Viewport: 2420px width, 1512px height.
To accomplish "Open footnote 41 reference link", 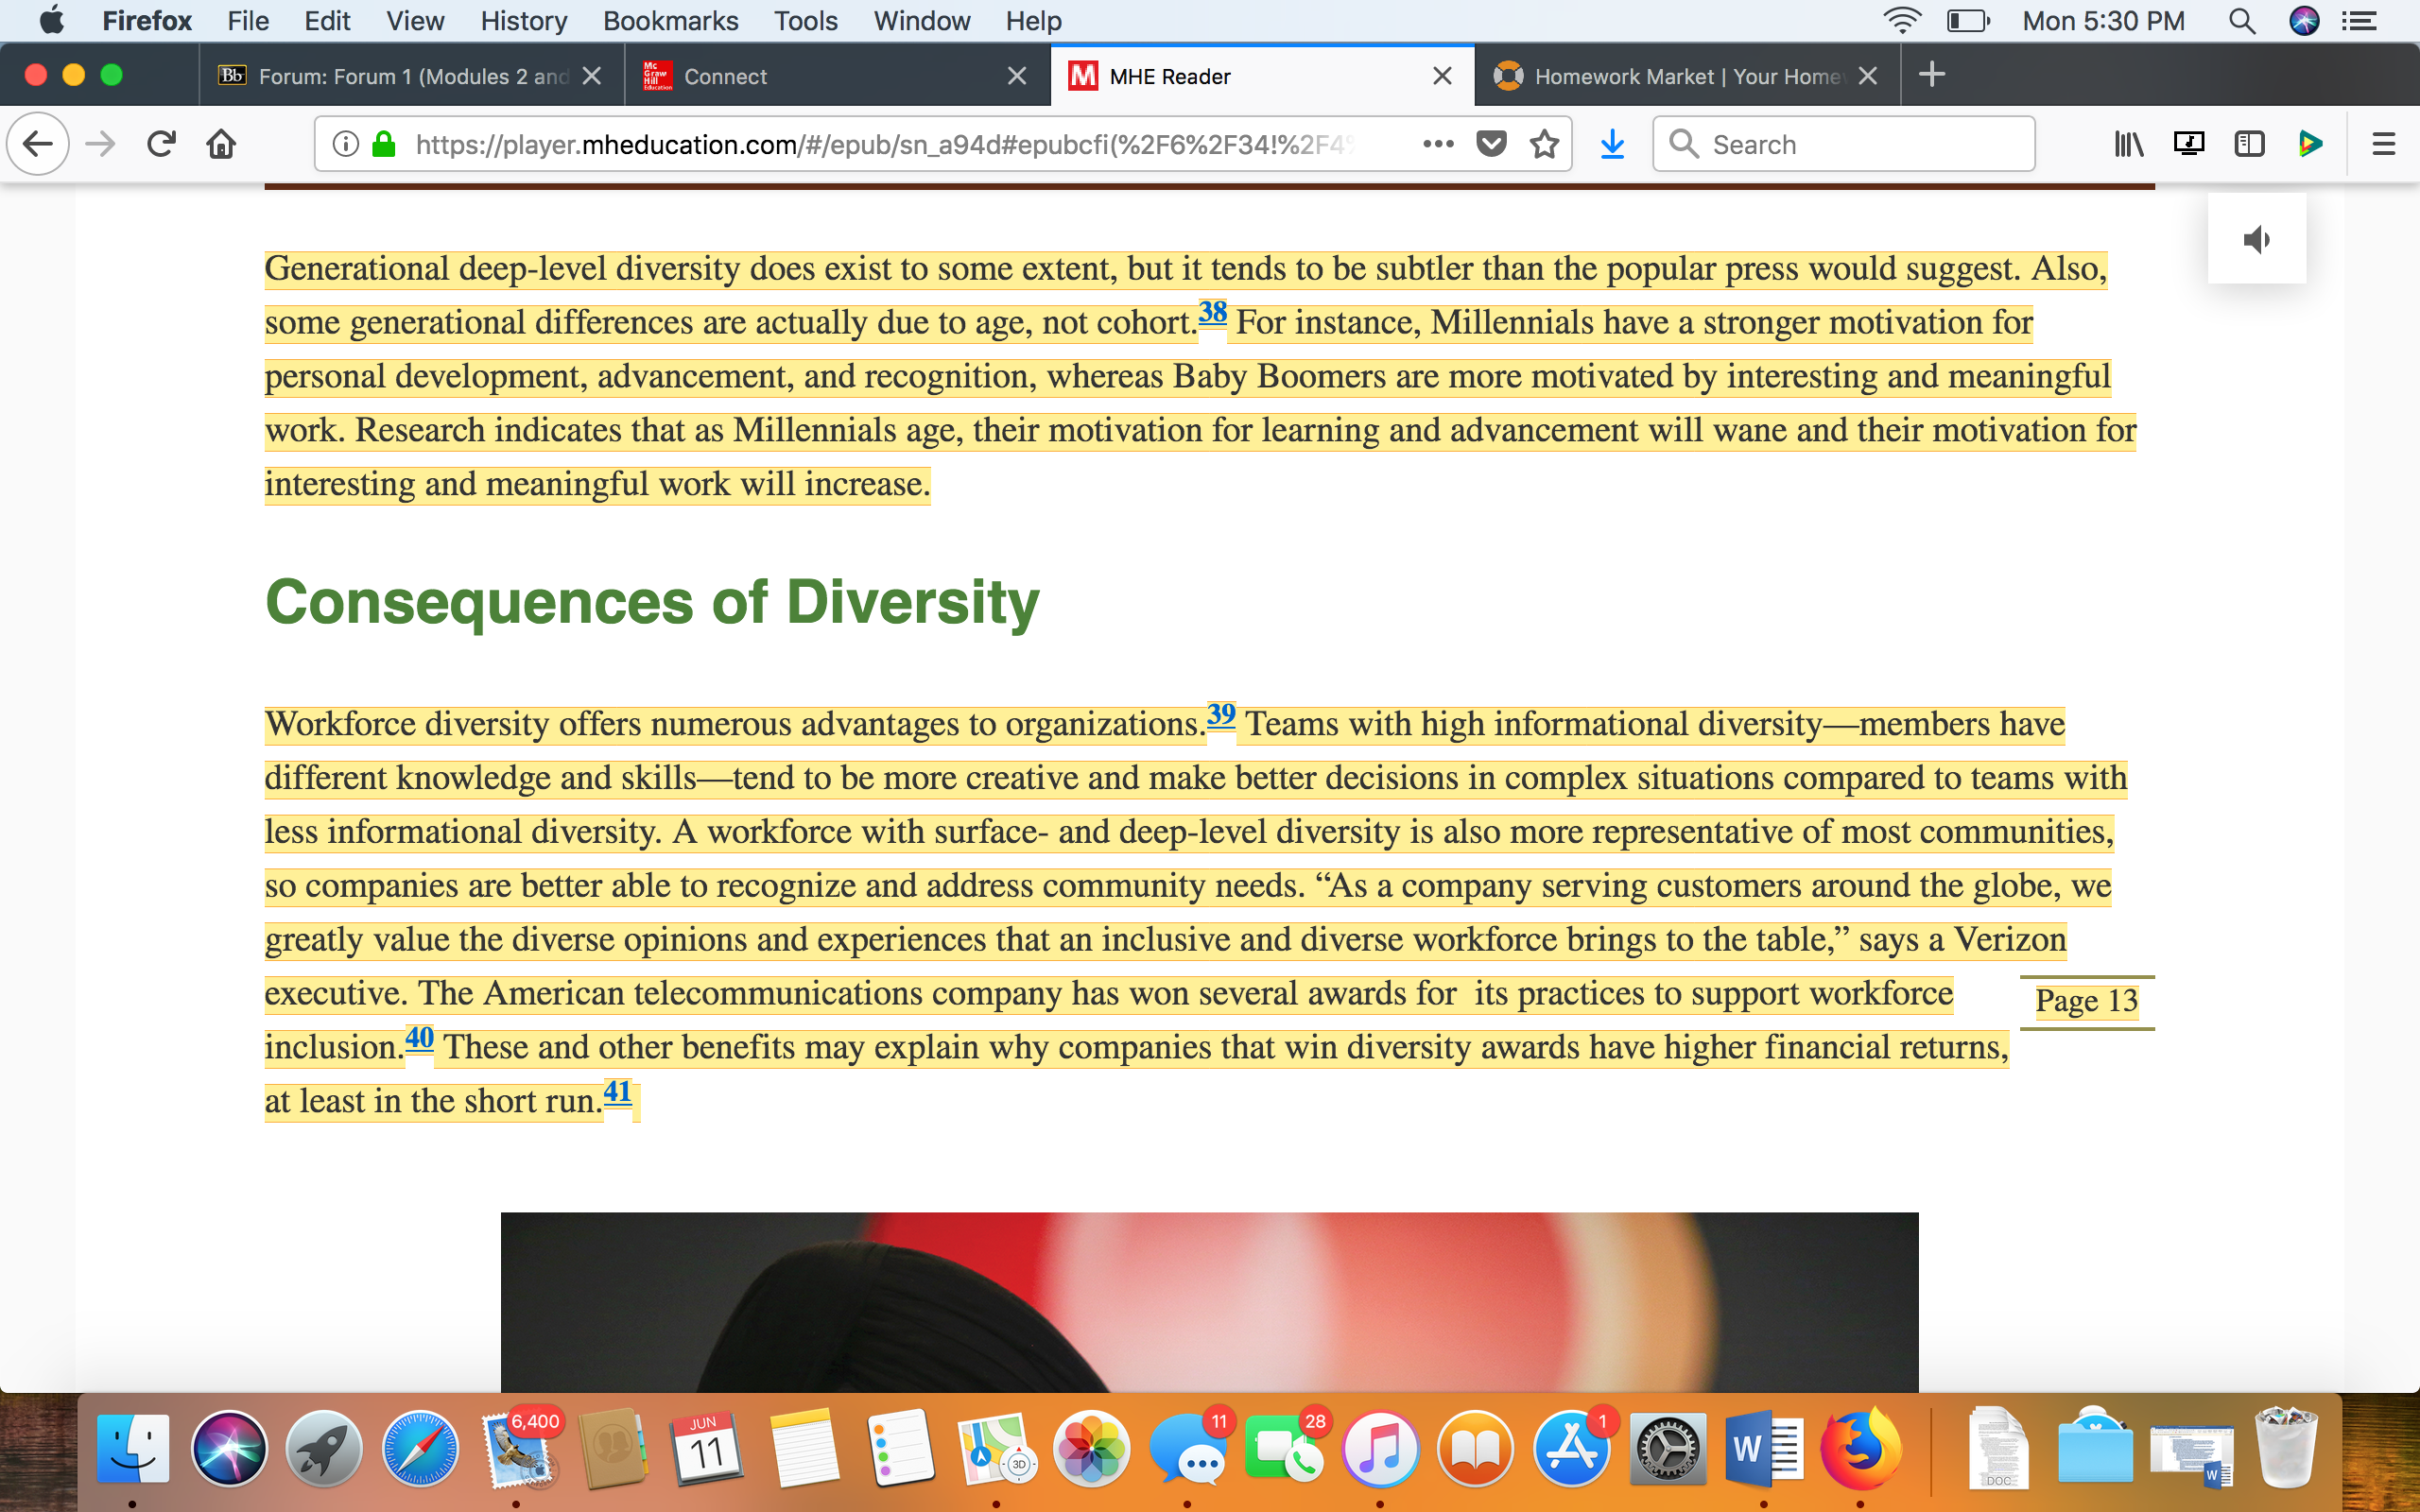I will (618, 1091).
